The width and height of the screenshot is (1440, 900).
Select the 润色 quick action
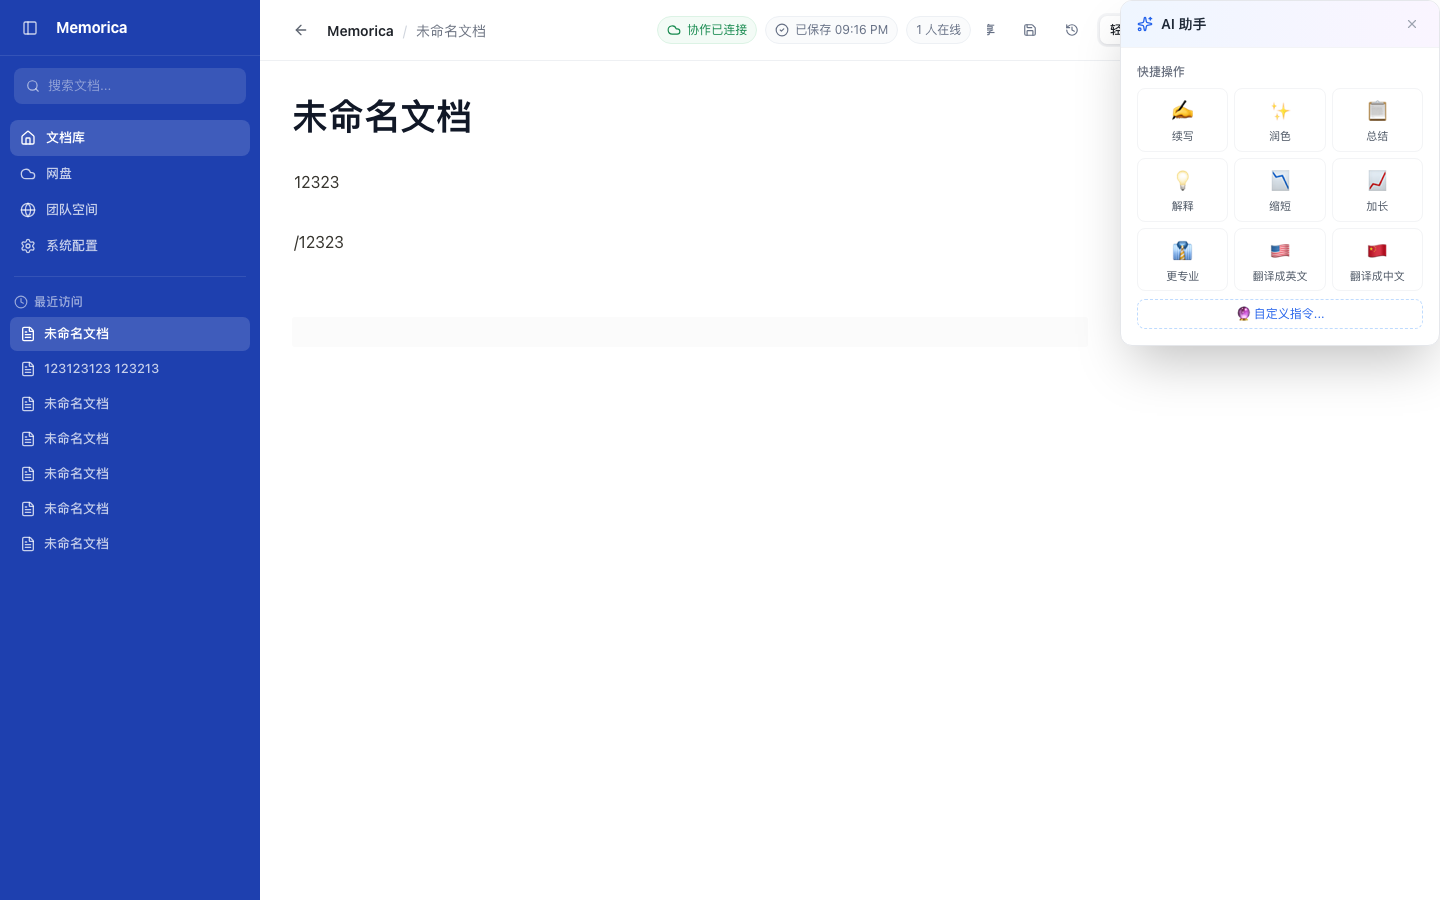coord(1280,120)
